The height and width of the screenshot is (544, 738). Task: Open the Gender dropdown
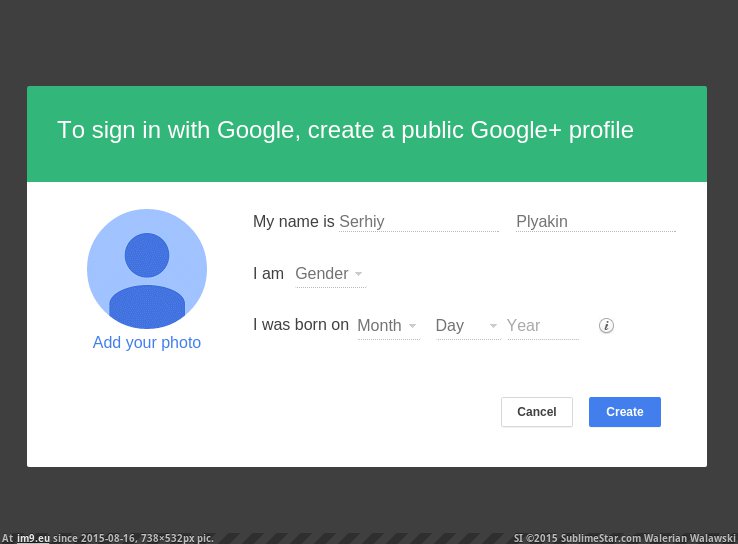330,274
